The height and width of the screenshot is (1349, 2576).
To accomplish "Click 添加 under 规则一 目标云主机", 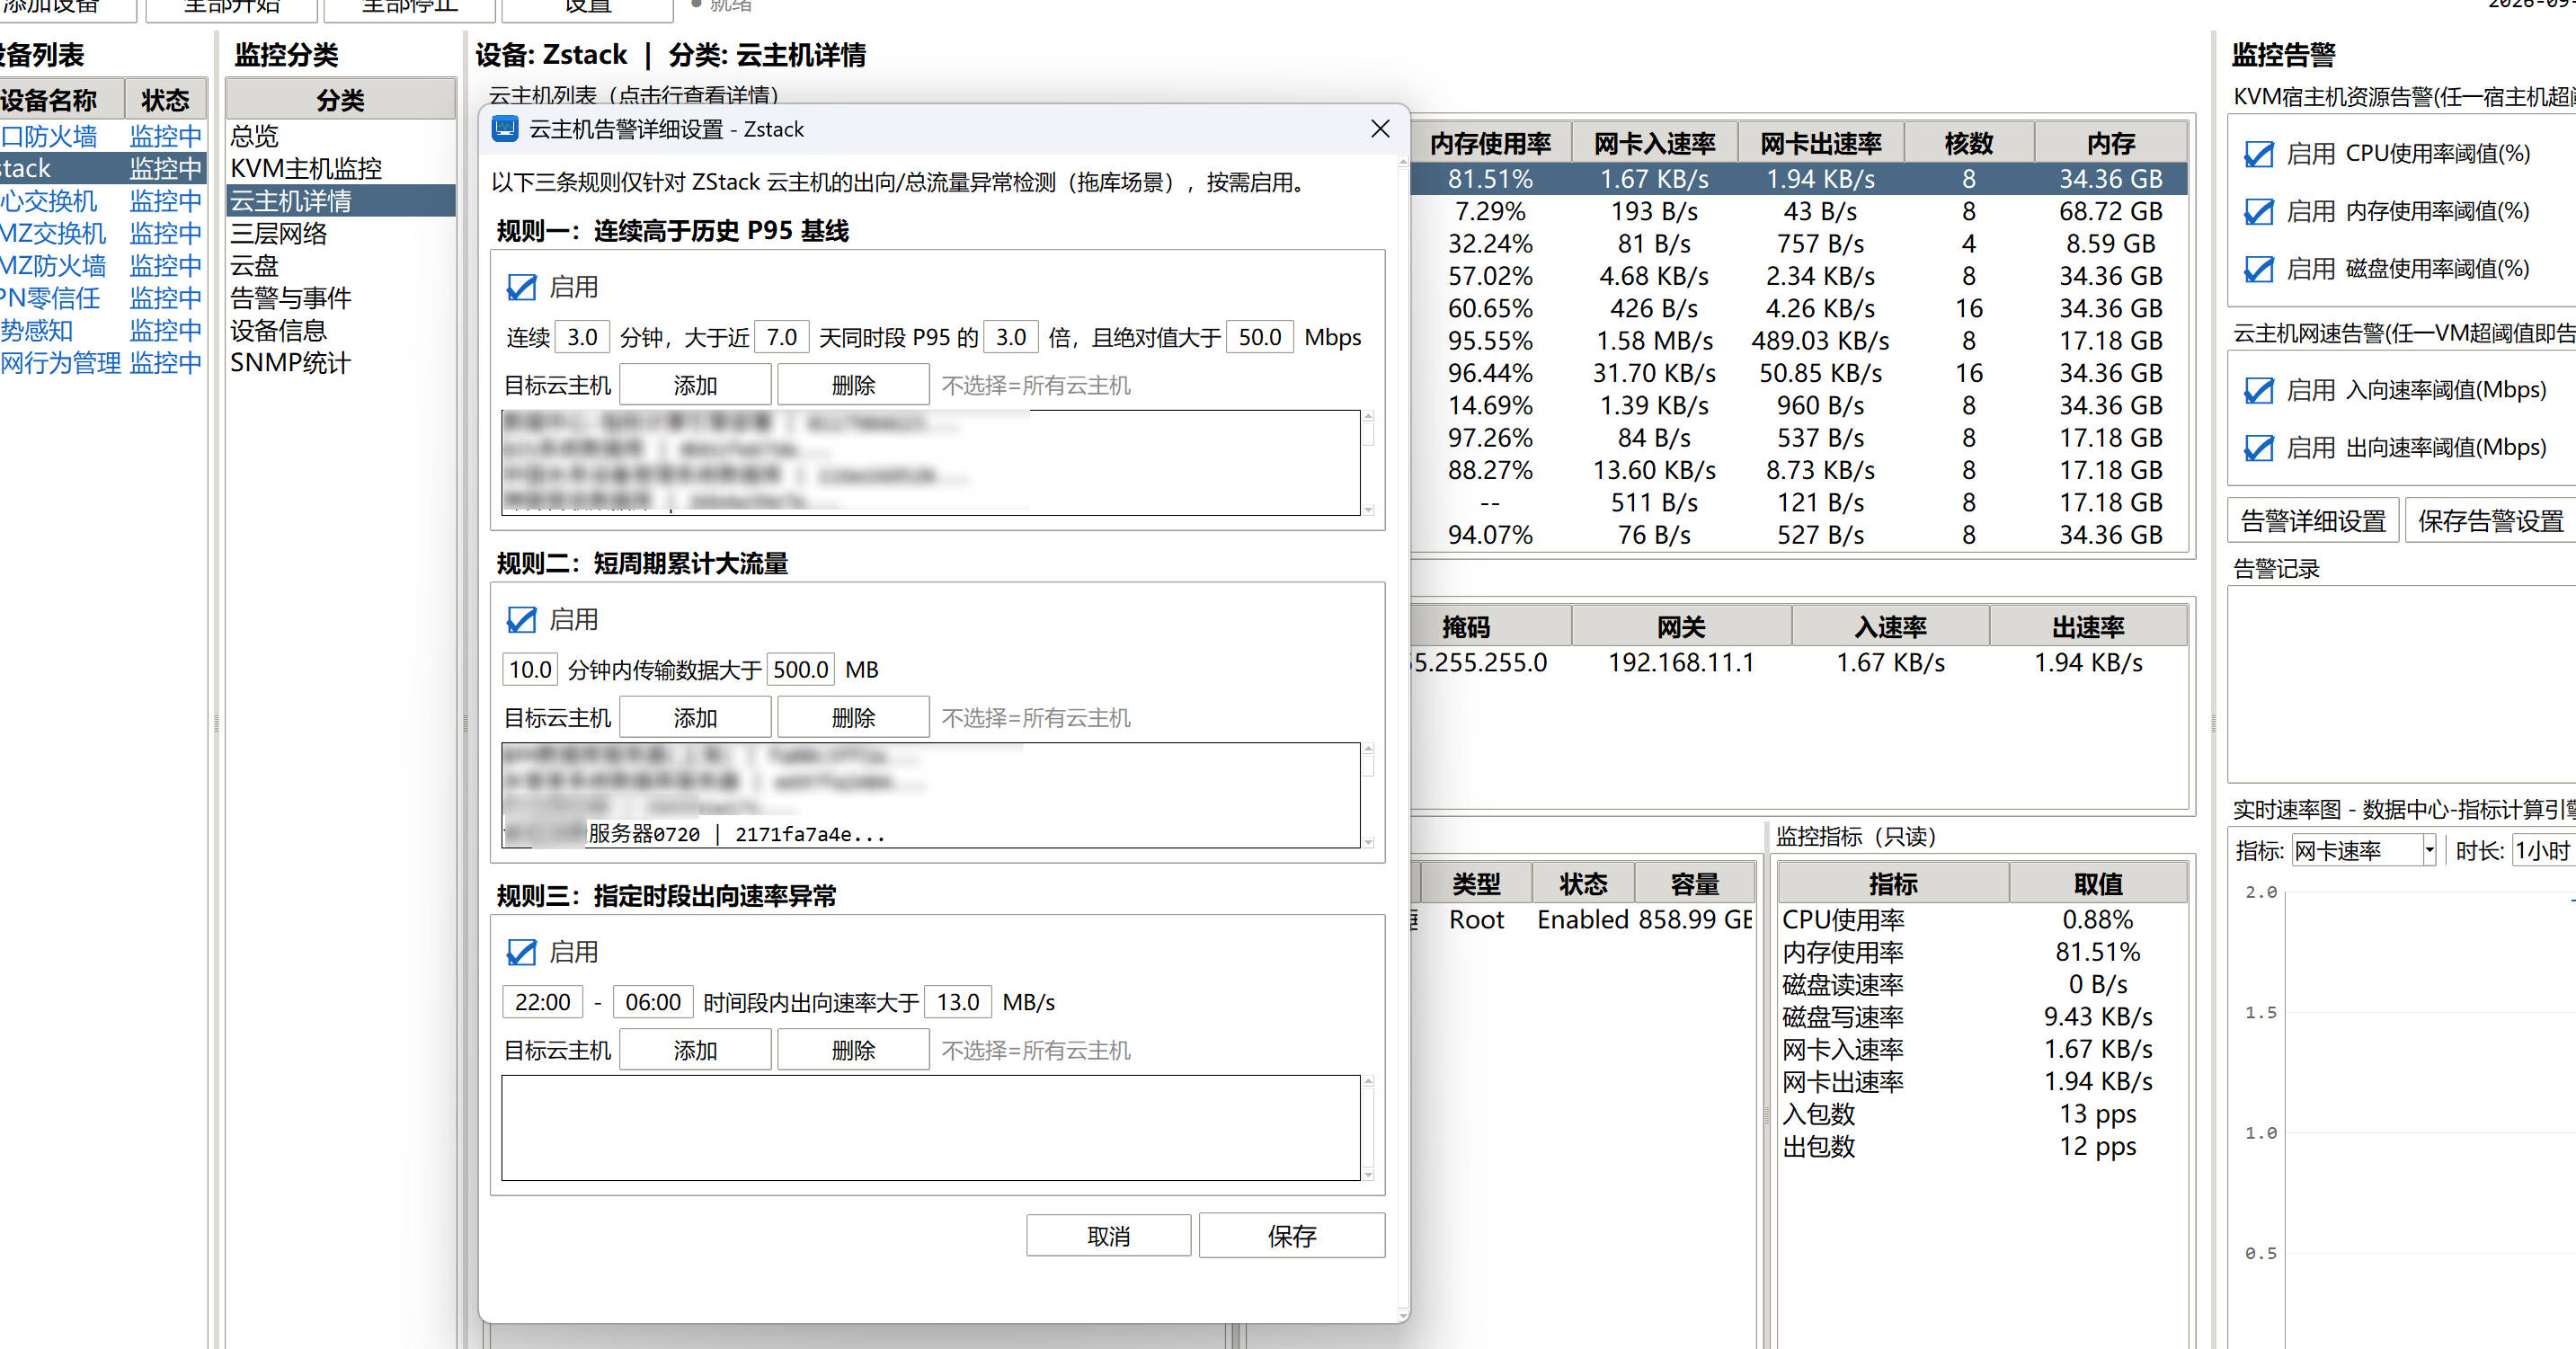I will (x=695, y=385).
